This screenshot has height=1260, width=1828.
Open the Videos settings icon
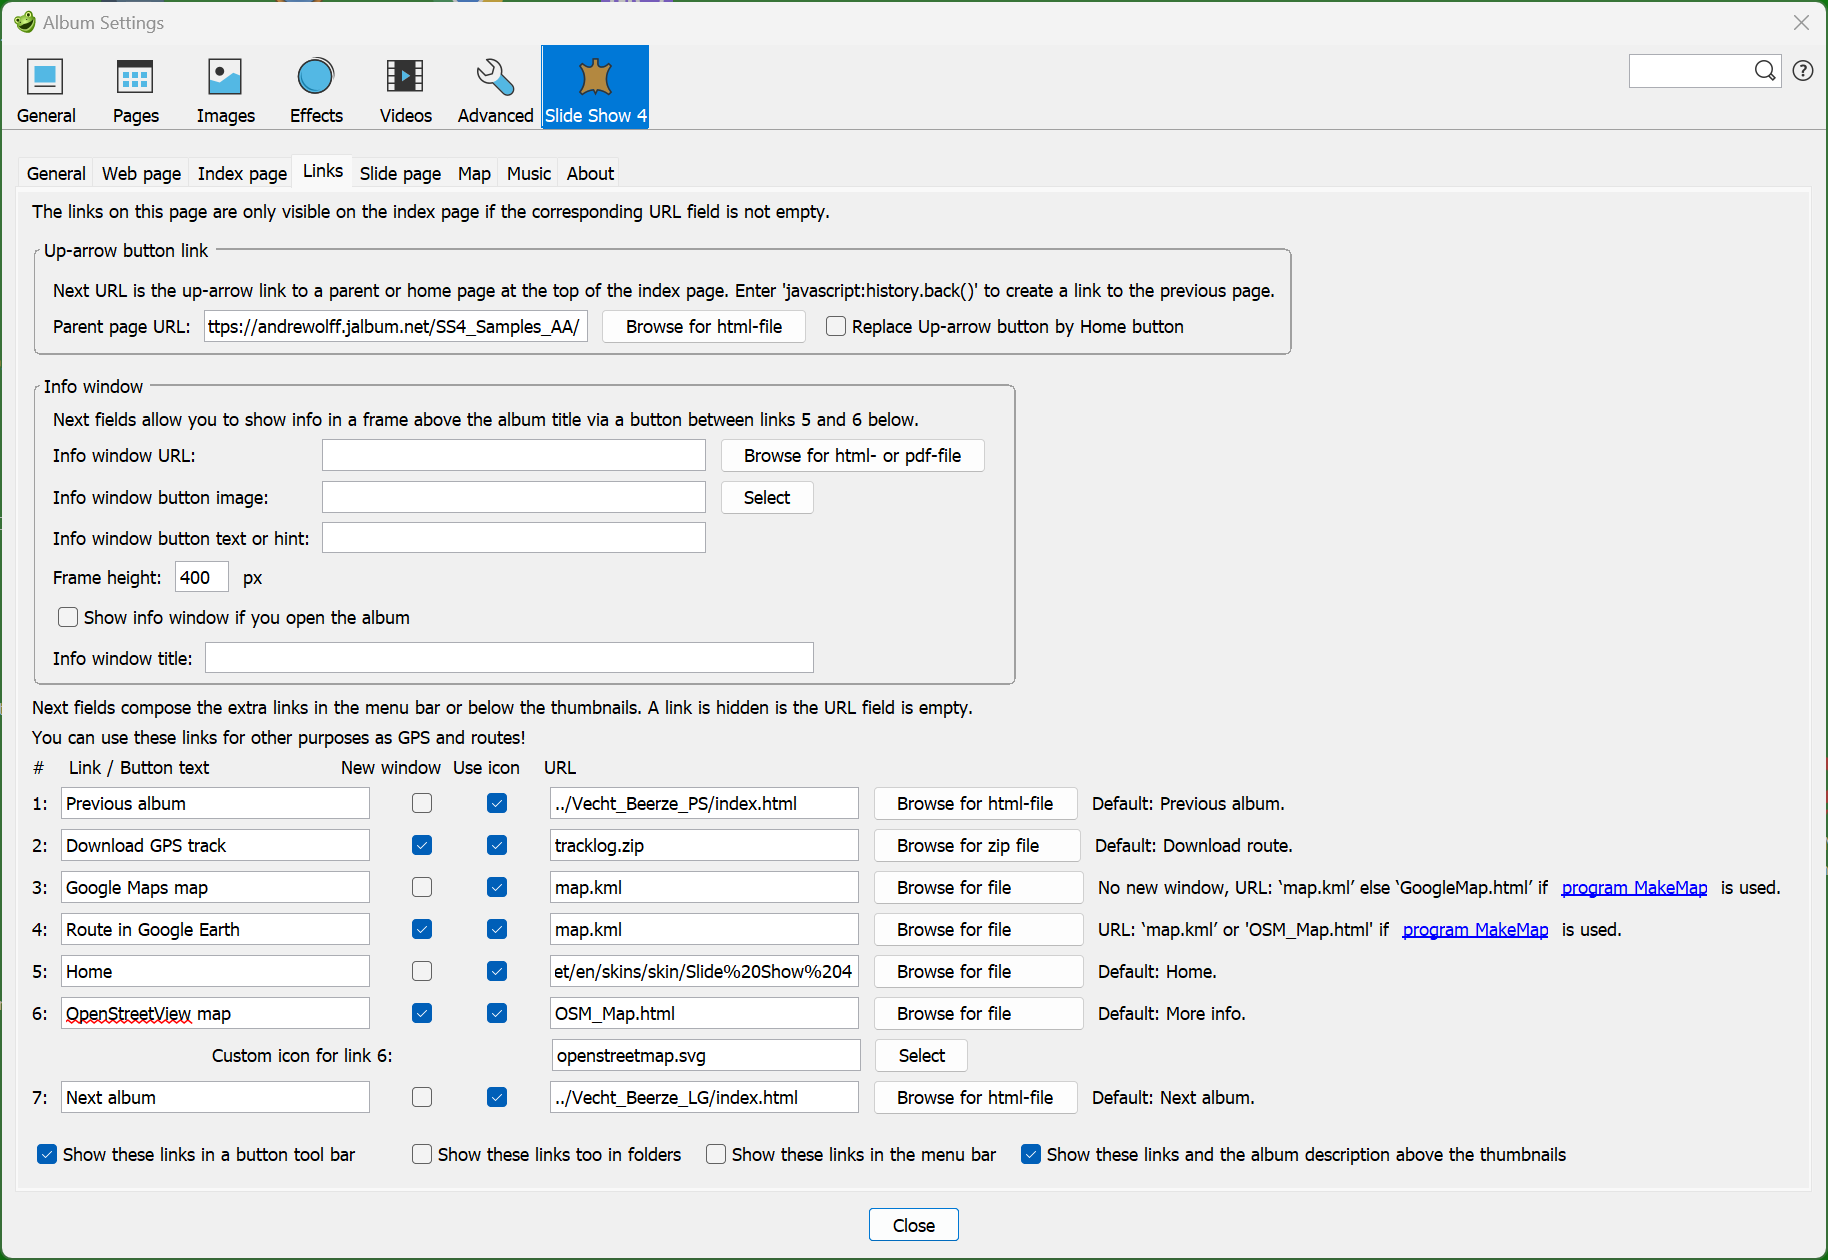[404, 88]
